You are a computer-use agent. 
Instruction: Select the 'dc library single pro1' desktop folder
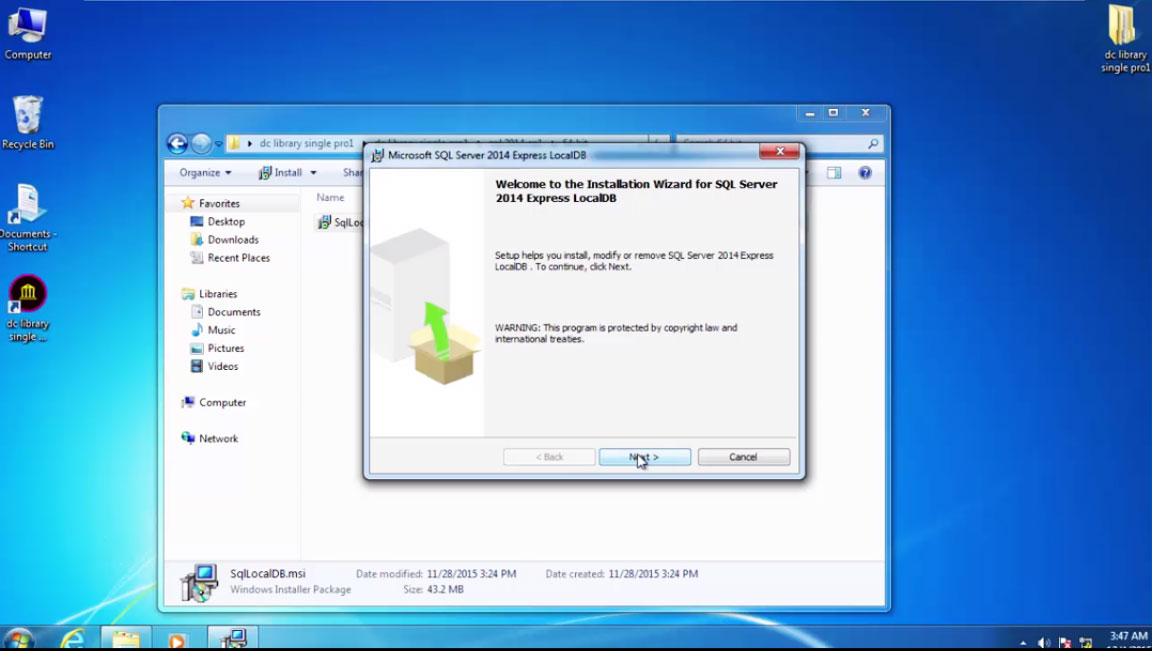click(1124, 38)
